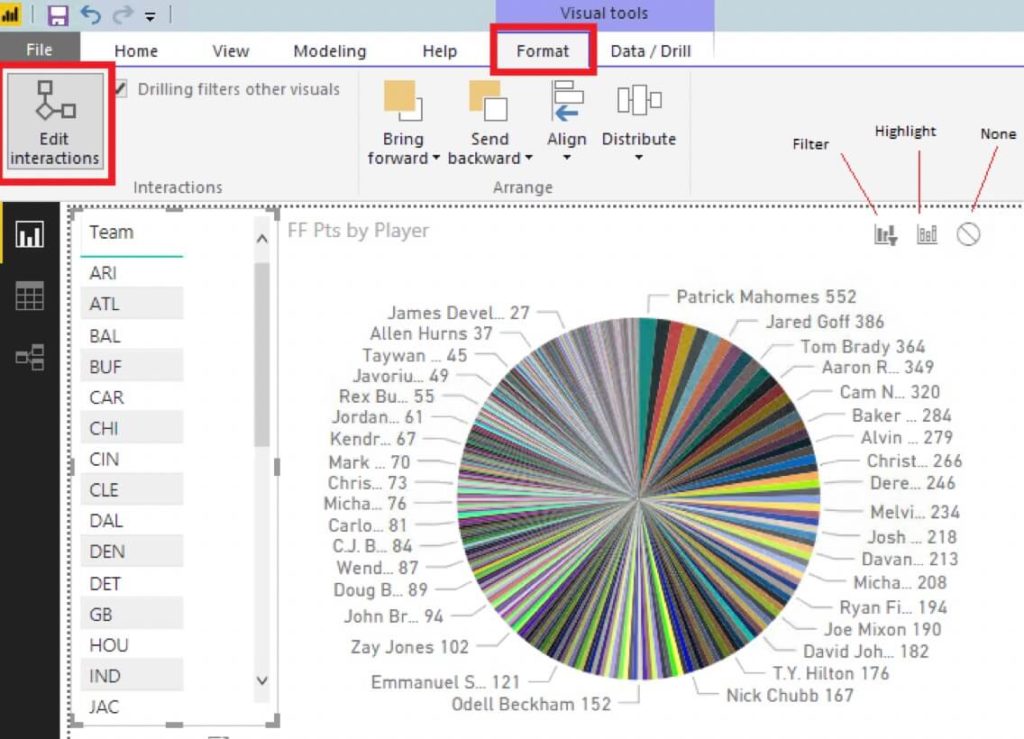Select ARI in the Team slicer
Image resolution: width=1024 pixels, height=739 pixels.
(131, 273)
